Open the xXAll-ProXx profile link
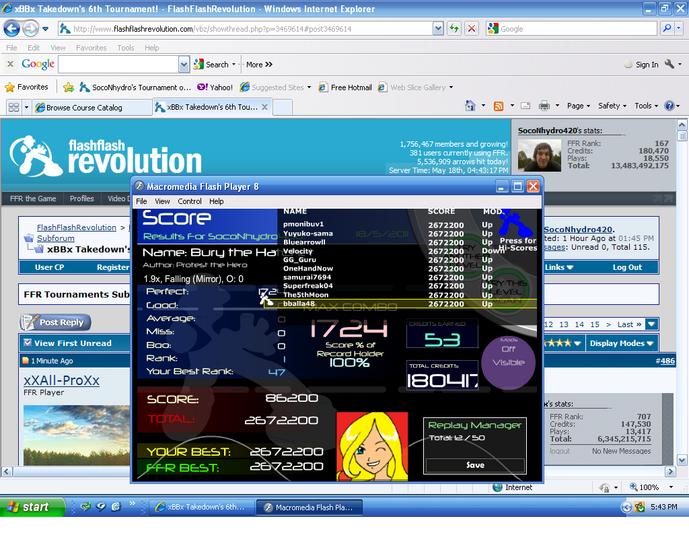This screenshot has width=689, height=560. (62, 380)
